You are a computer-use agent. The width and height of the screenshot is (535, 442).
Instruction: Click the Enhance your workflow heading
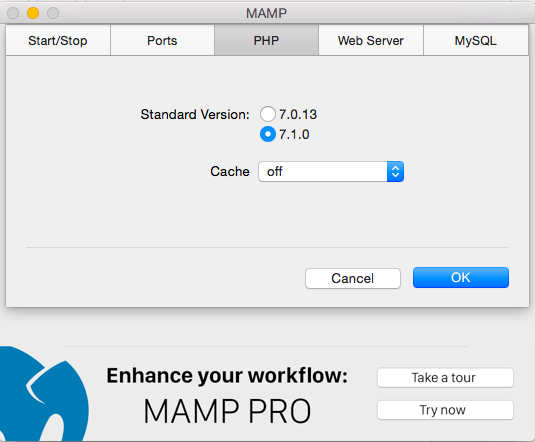coord(227,376)
